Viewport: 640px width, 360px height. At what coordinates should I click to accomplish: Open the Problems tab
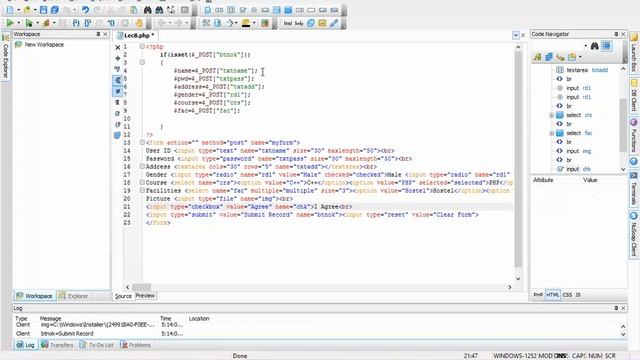[x=136, y=345]
